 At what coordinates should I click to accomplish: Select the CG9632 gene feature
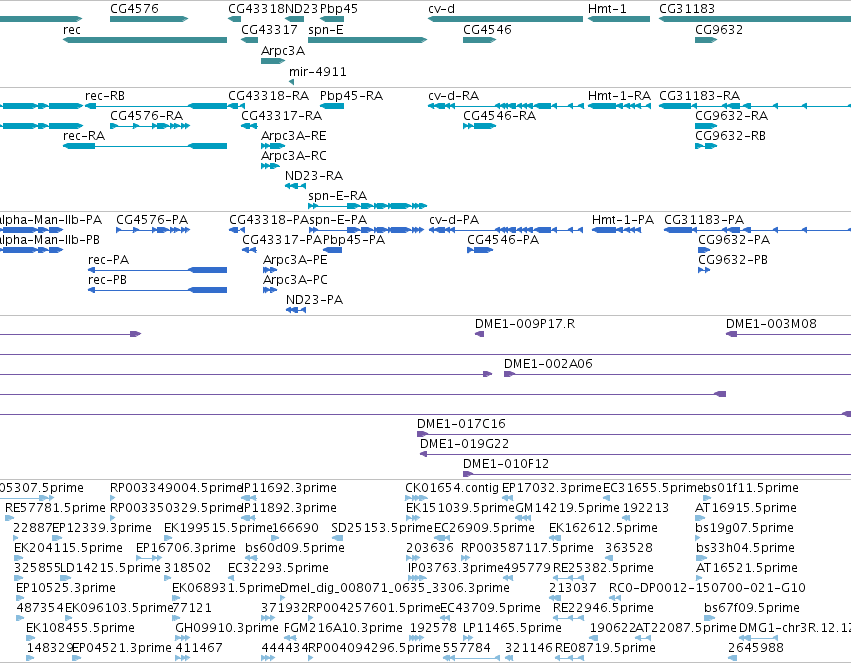point(706,40)
